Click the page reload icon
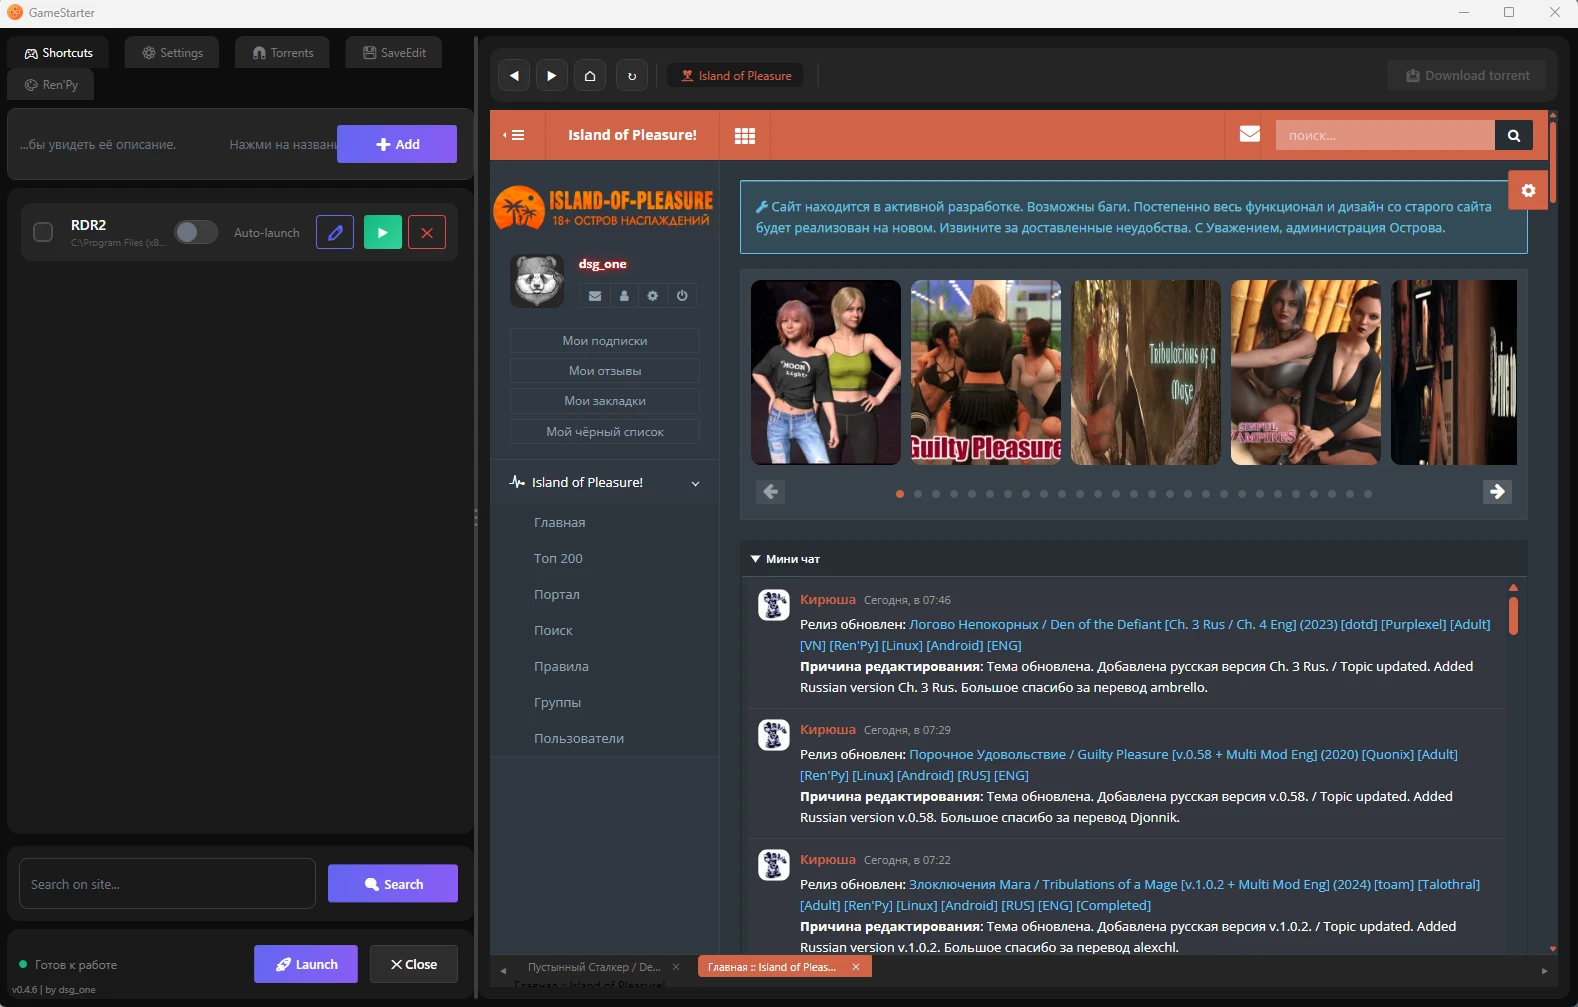 (631, 76)
